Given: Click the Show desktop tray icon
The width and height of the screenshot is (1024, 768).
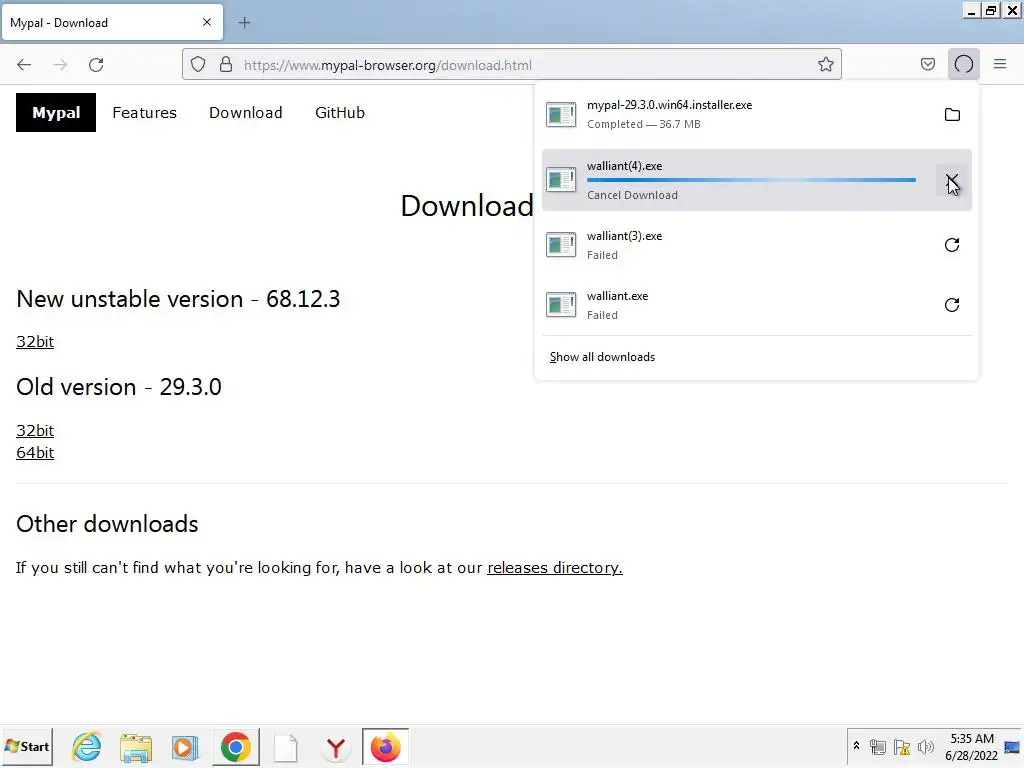Looking at the screenshot, I should pyautogui.click(x=1012, y=747).
